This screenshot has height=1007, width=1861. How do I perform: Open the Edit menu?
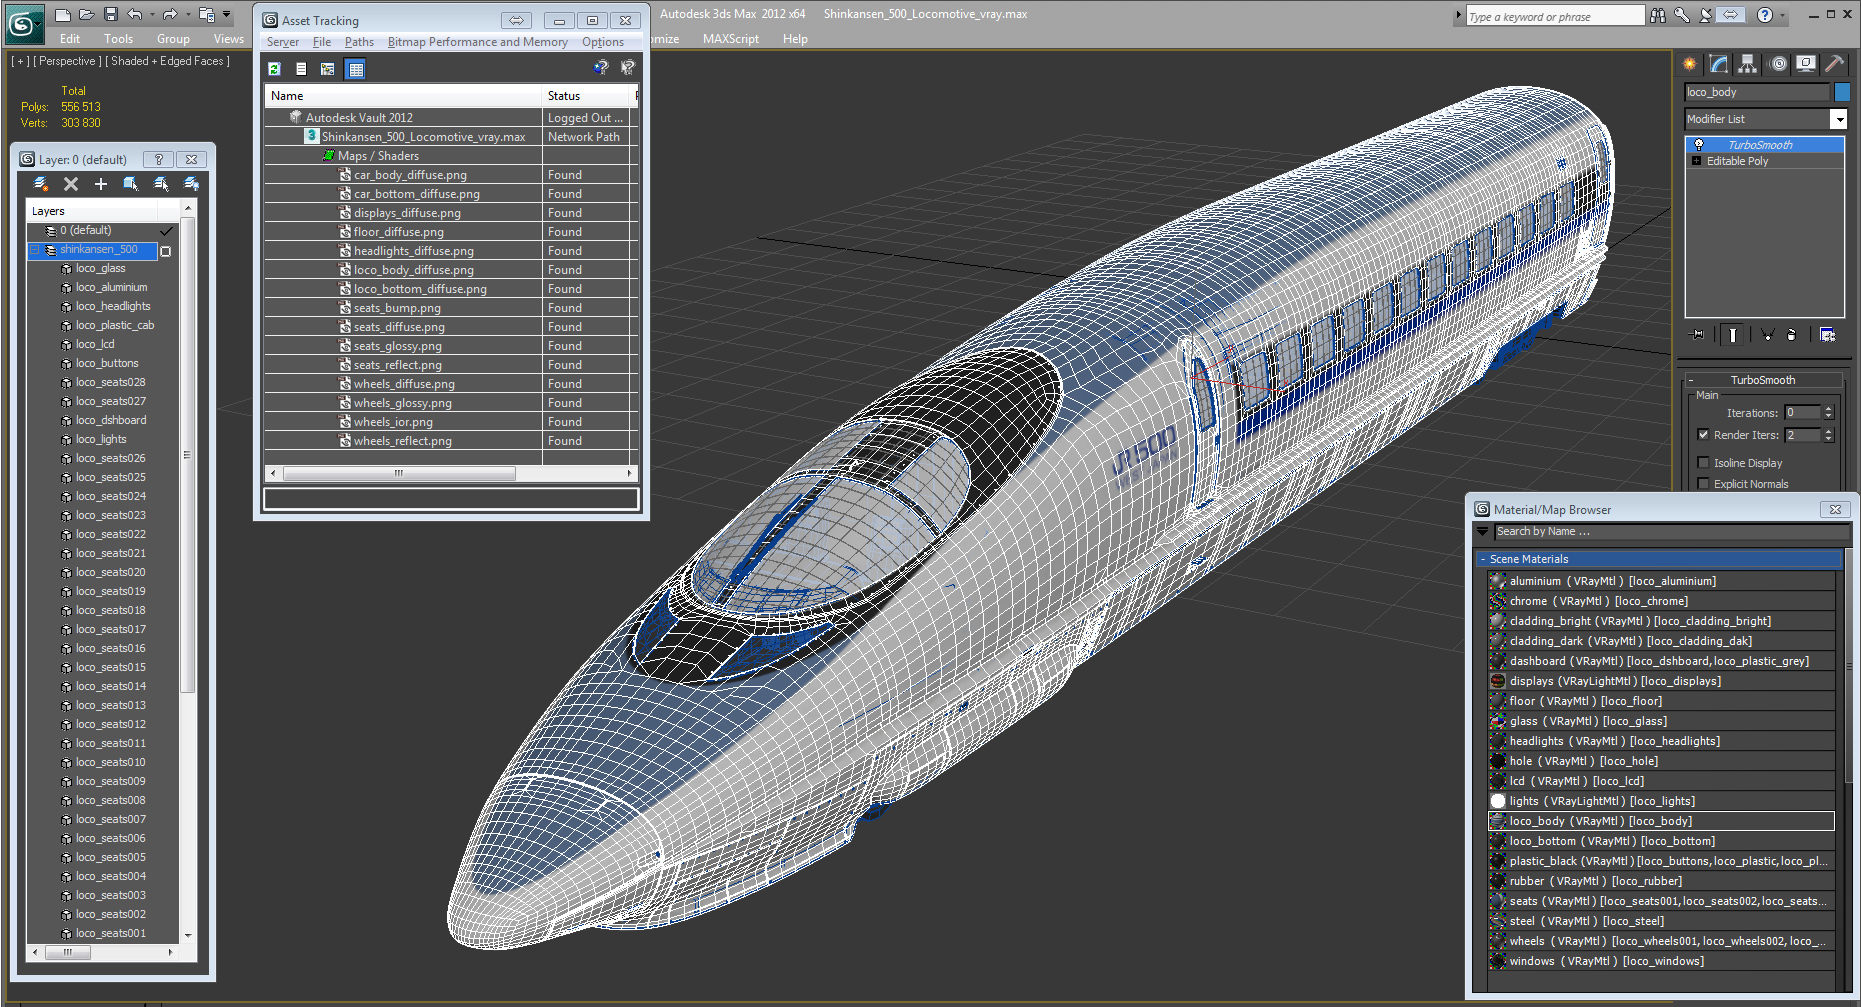(x=70, y=39)
